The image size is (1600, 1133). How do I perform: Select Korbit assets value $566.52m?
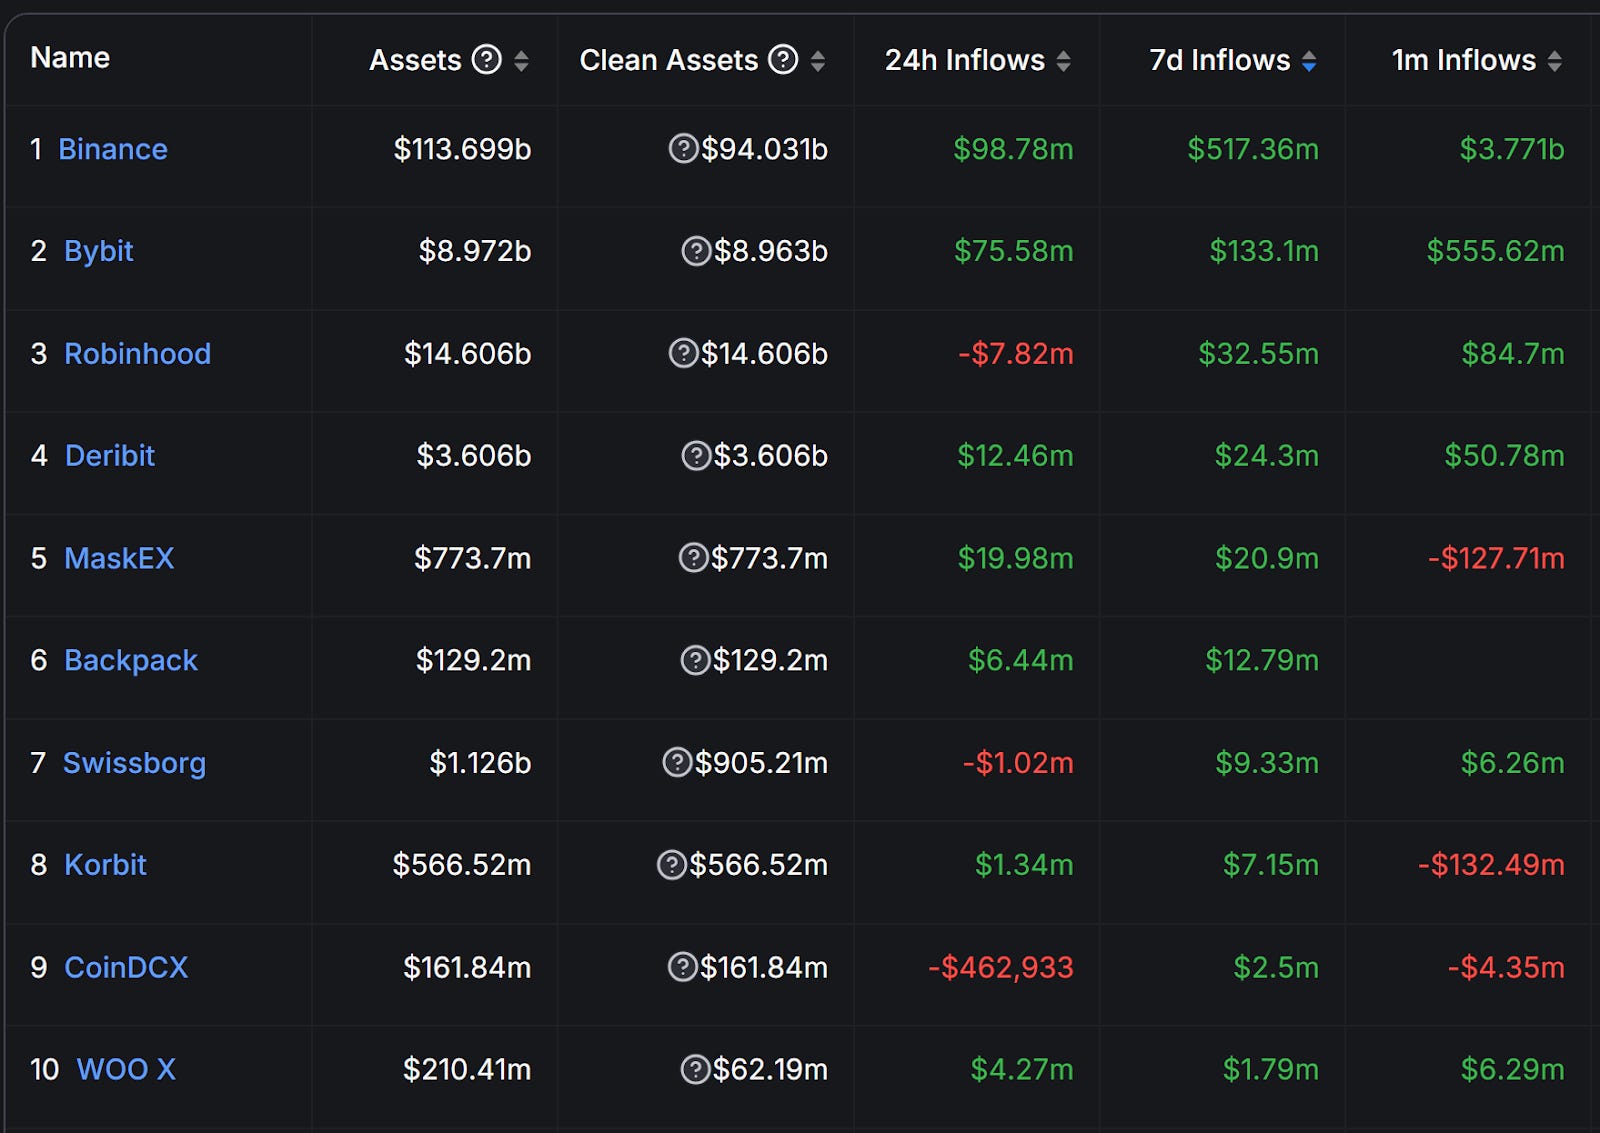462,865
